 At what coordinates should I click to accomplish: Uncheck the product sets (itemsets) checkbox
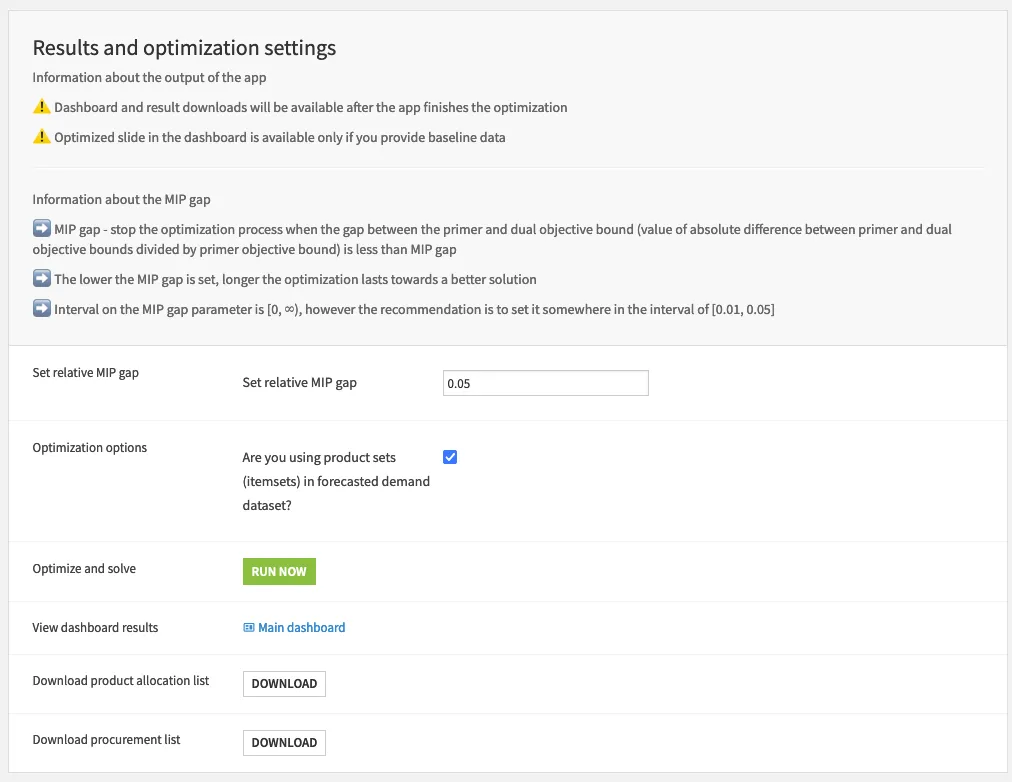[x=450, y=457]
